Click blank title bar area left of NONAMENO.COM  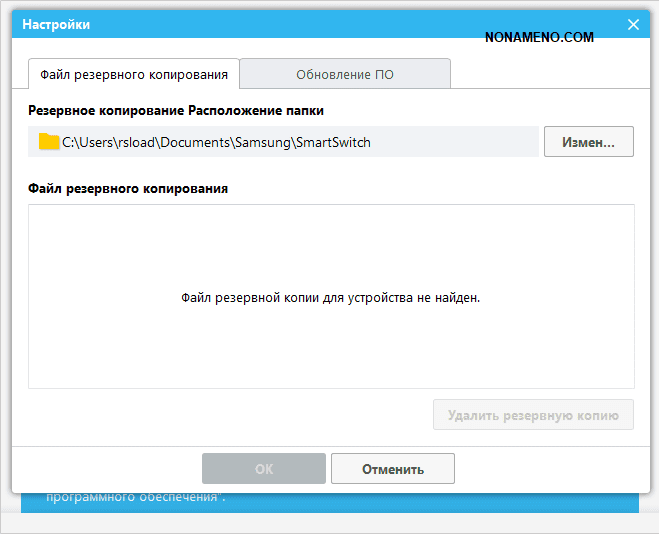(300, 25)
